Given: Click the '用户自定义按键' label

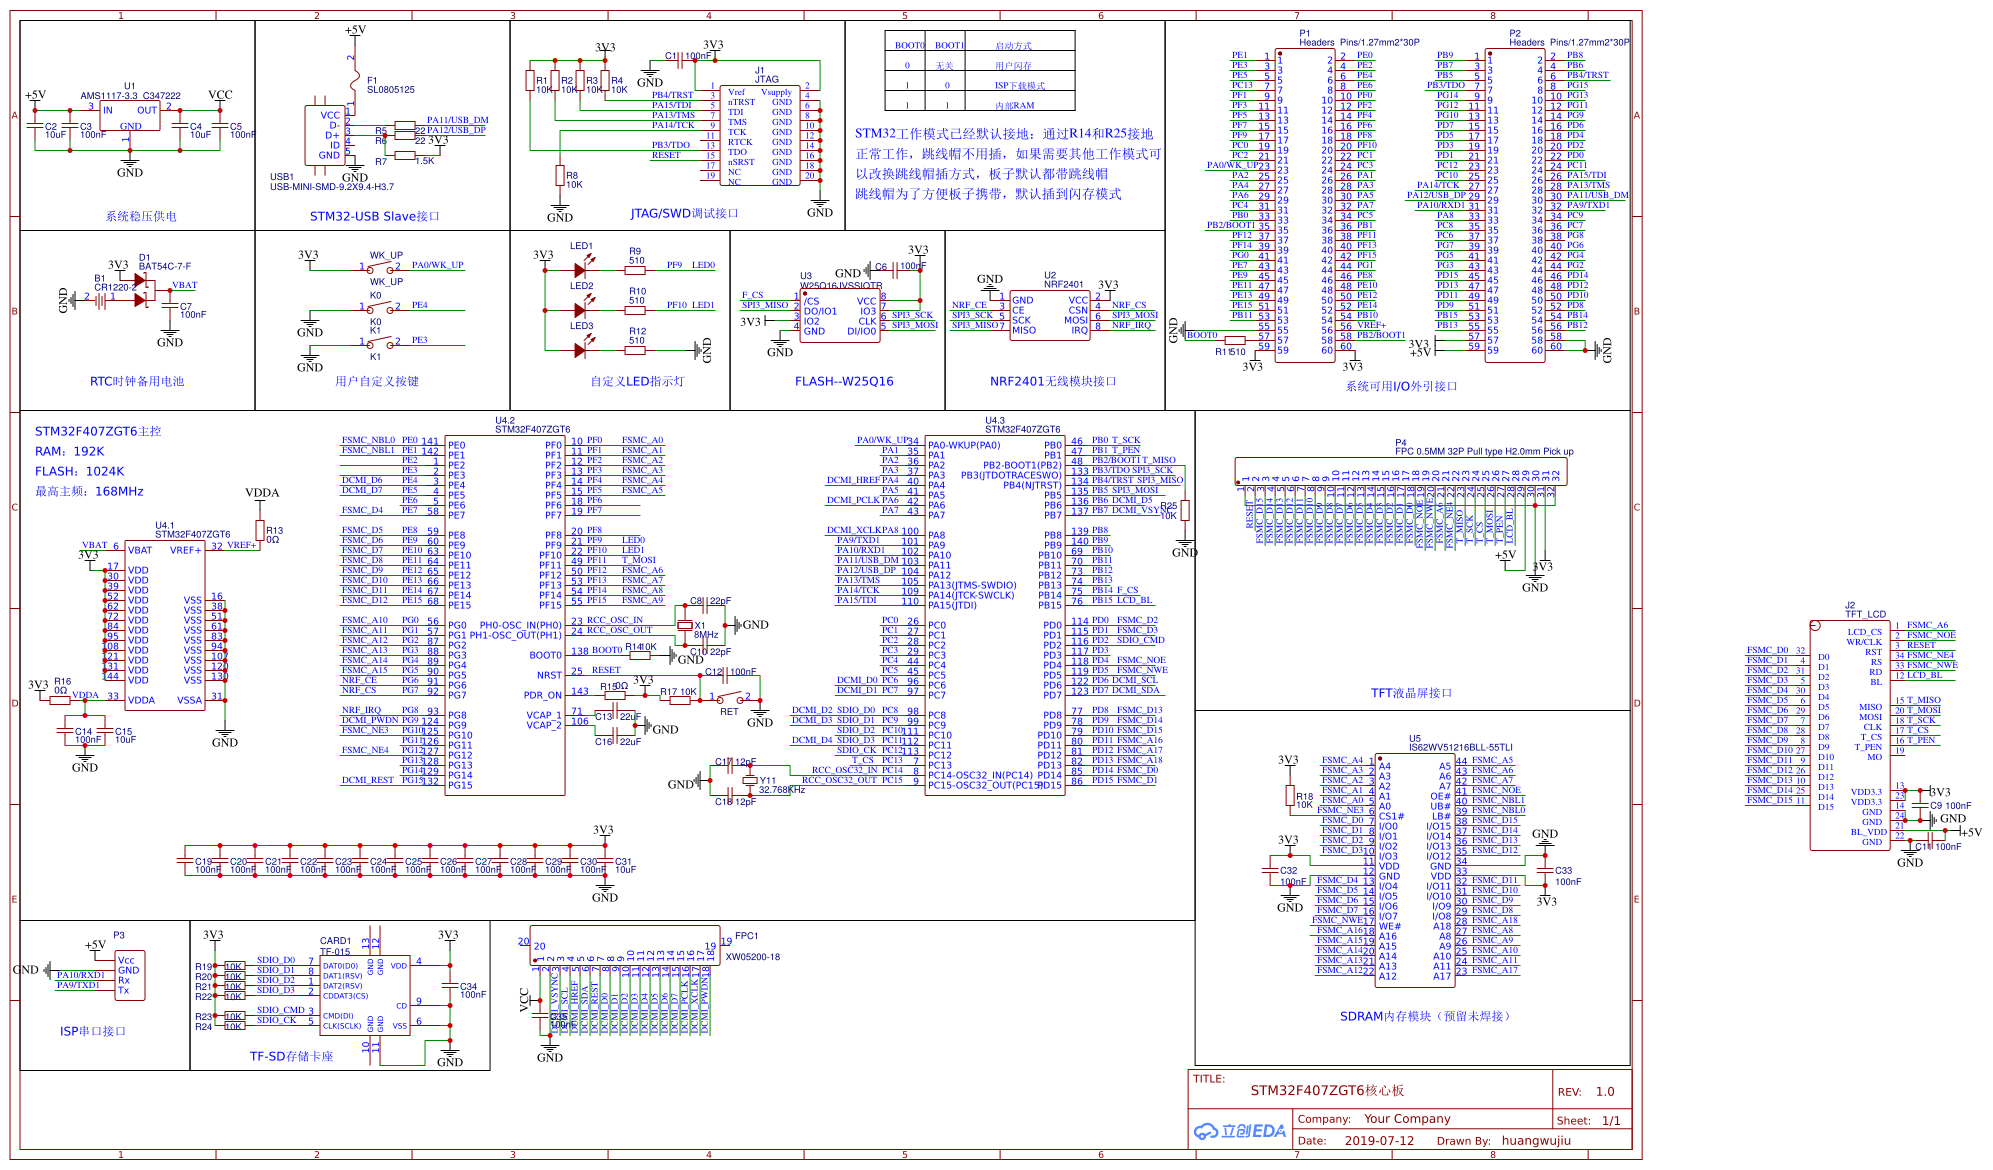Looking at the screenshot, I should tap(377, 381).
